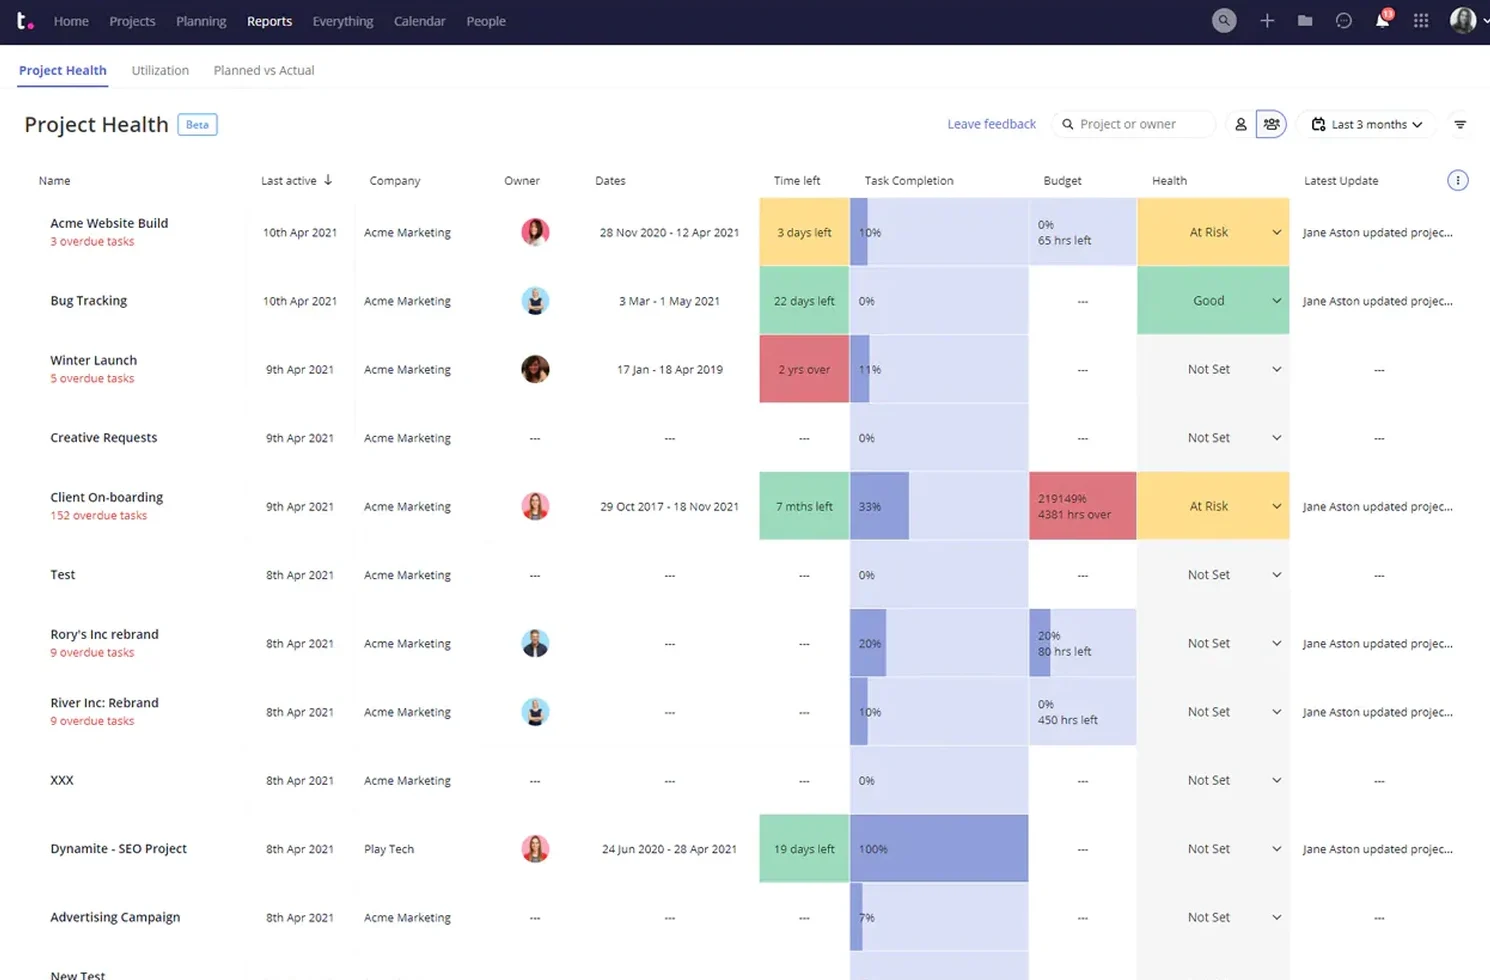
Task: Sort by Last active column arrow
Action: (x=328, y=180)
